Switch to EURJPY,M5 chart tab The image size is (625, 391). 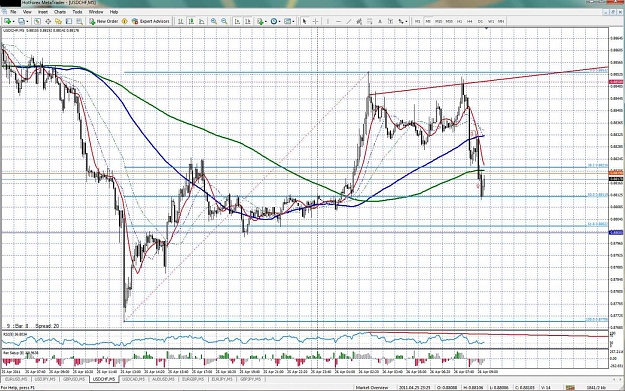(x=222, y=379)
